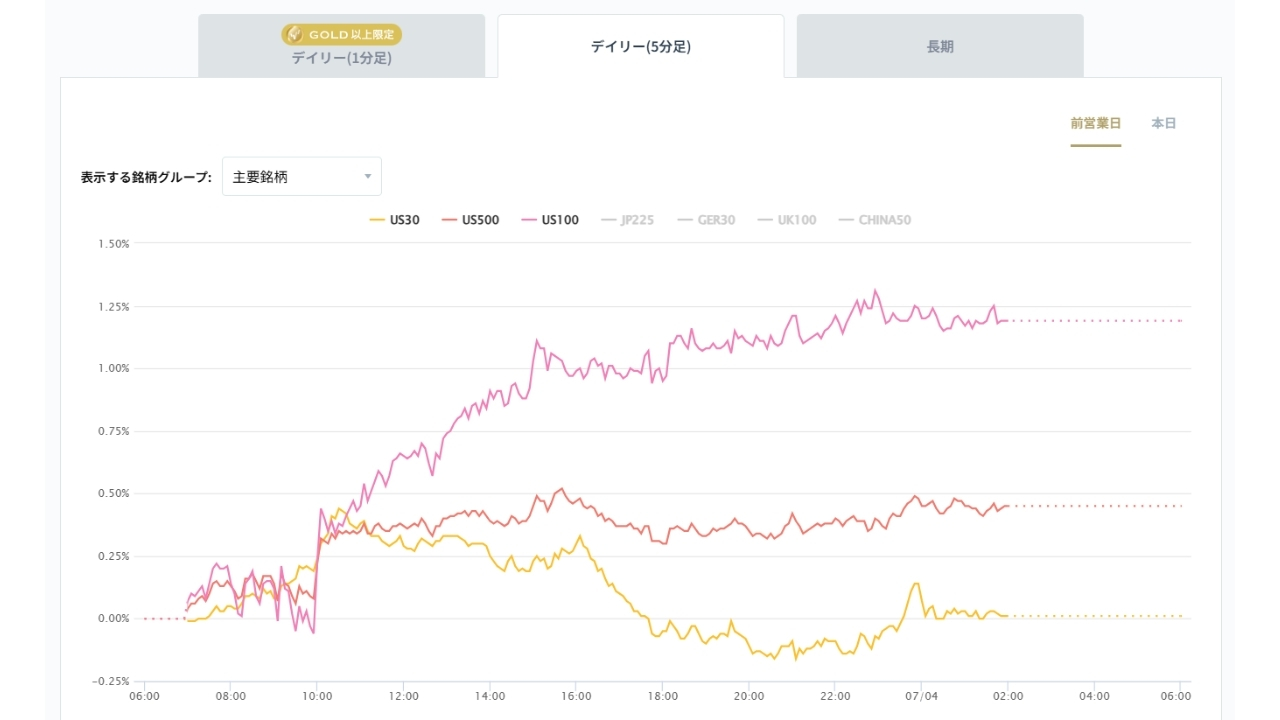Open the 主要銘柄 group dropdown
Screen dimensions: 1280x720
302,177
